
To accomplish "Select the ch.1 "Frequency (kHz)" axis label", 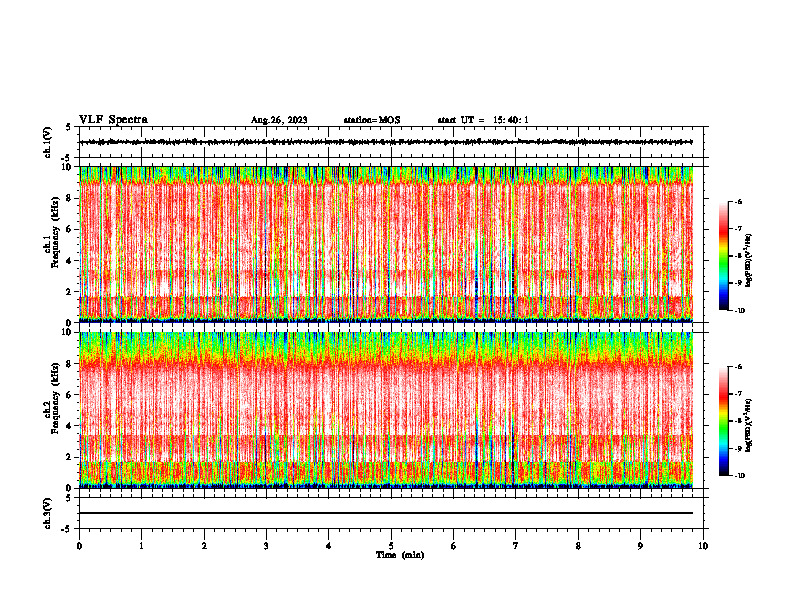I will coord(55,232).
